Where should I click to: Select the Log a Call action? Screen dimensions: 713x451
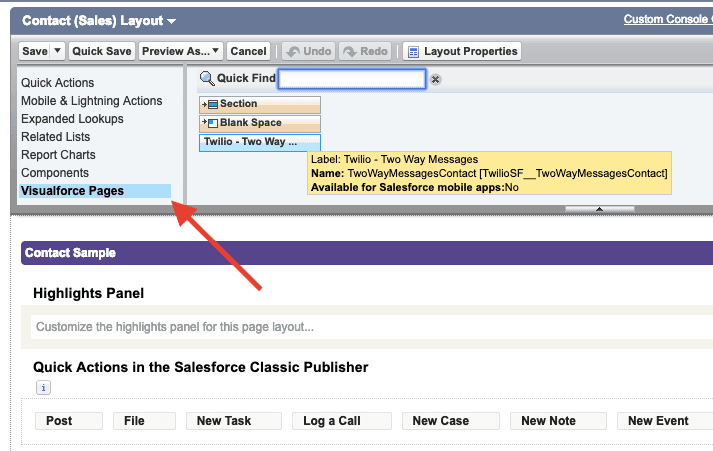tap(332, 421)
